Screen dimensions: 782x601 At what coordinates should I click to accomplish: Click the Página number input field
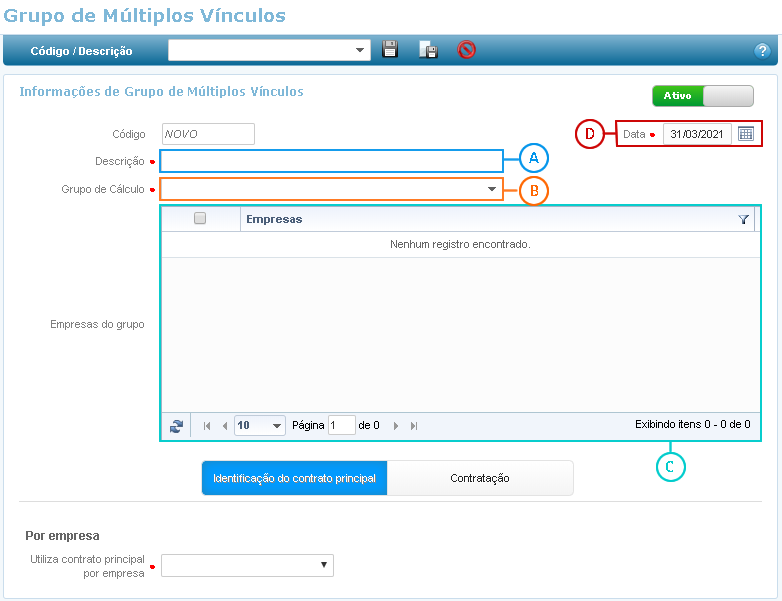tap(341, 426)
